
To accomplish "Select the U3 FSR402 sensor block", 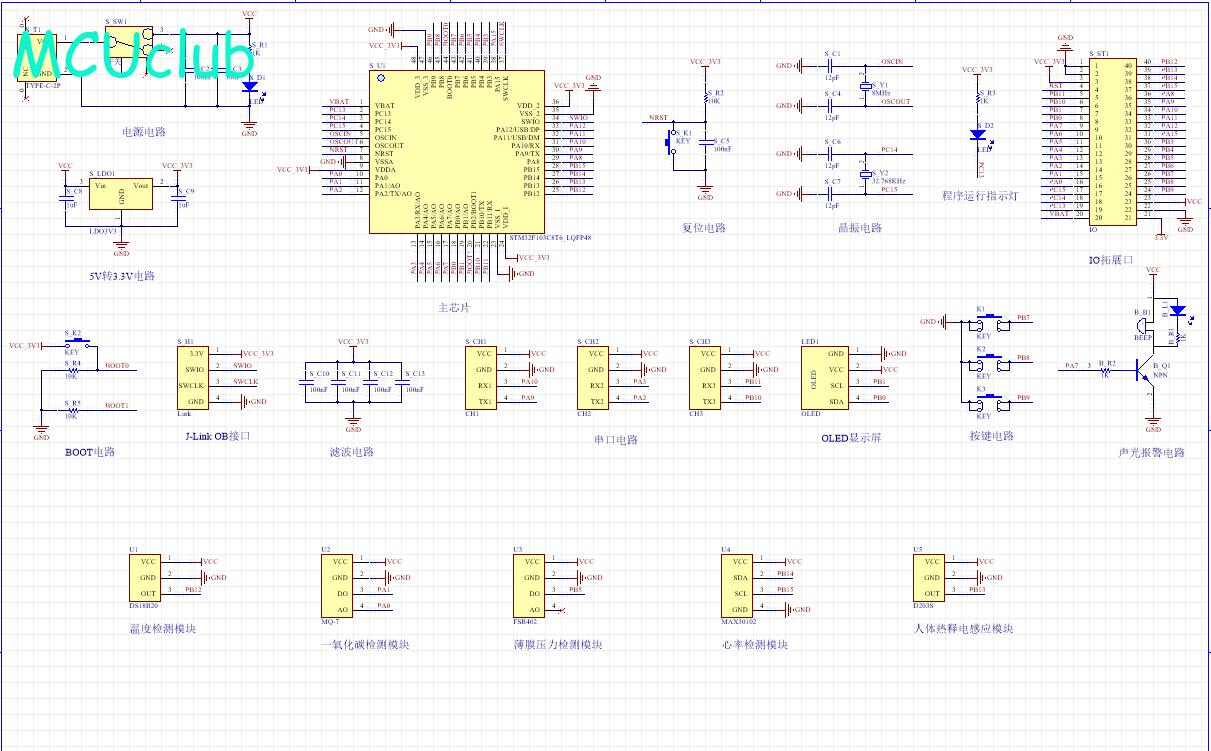I will [x=530, y=586].
